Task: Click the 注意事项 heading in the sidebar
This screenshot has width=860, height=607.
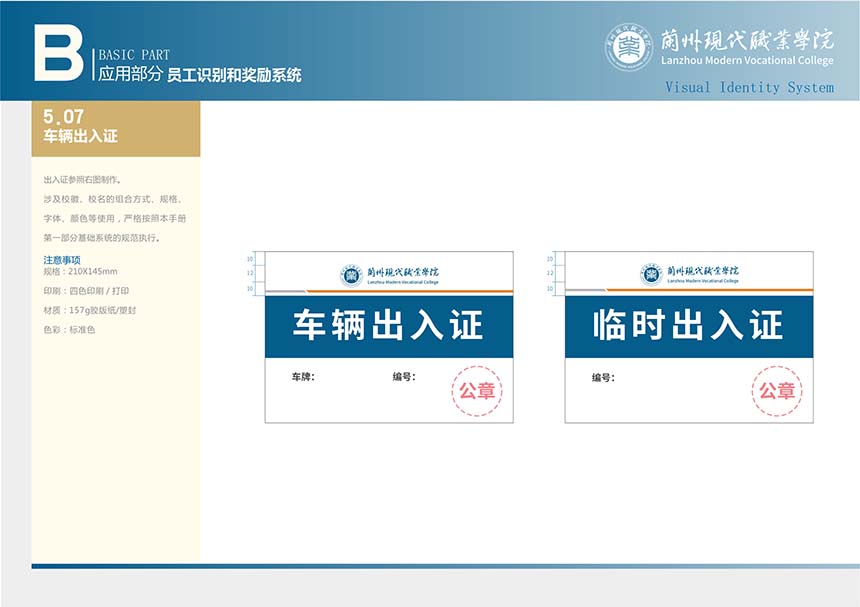Action: point(61,260)
